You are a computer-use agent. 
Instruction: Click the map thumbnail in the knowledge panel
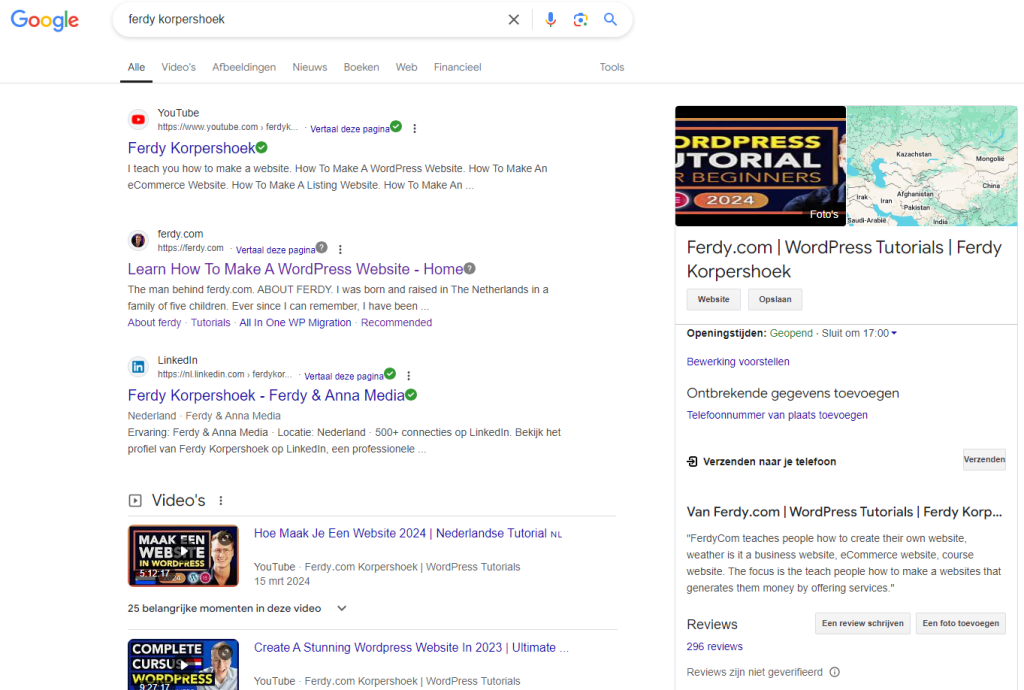click(931, 165)
